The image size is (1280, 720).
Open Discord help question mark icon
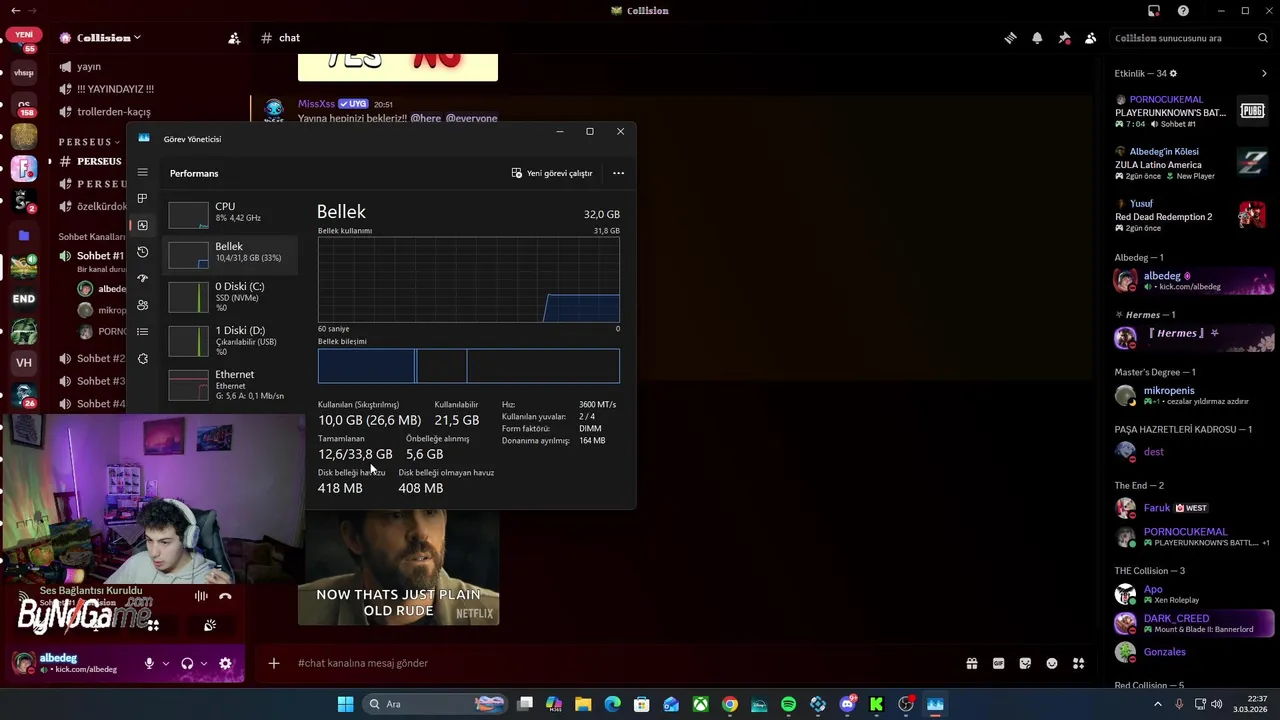(1183, 11)
